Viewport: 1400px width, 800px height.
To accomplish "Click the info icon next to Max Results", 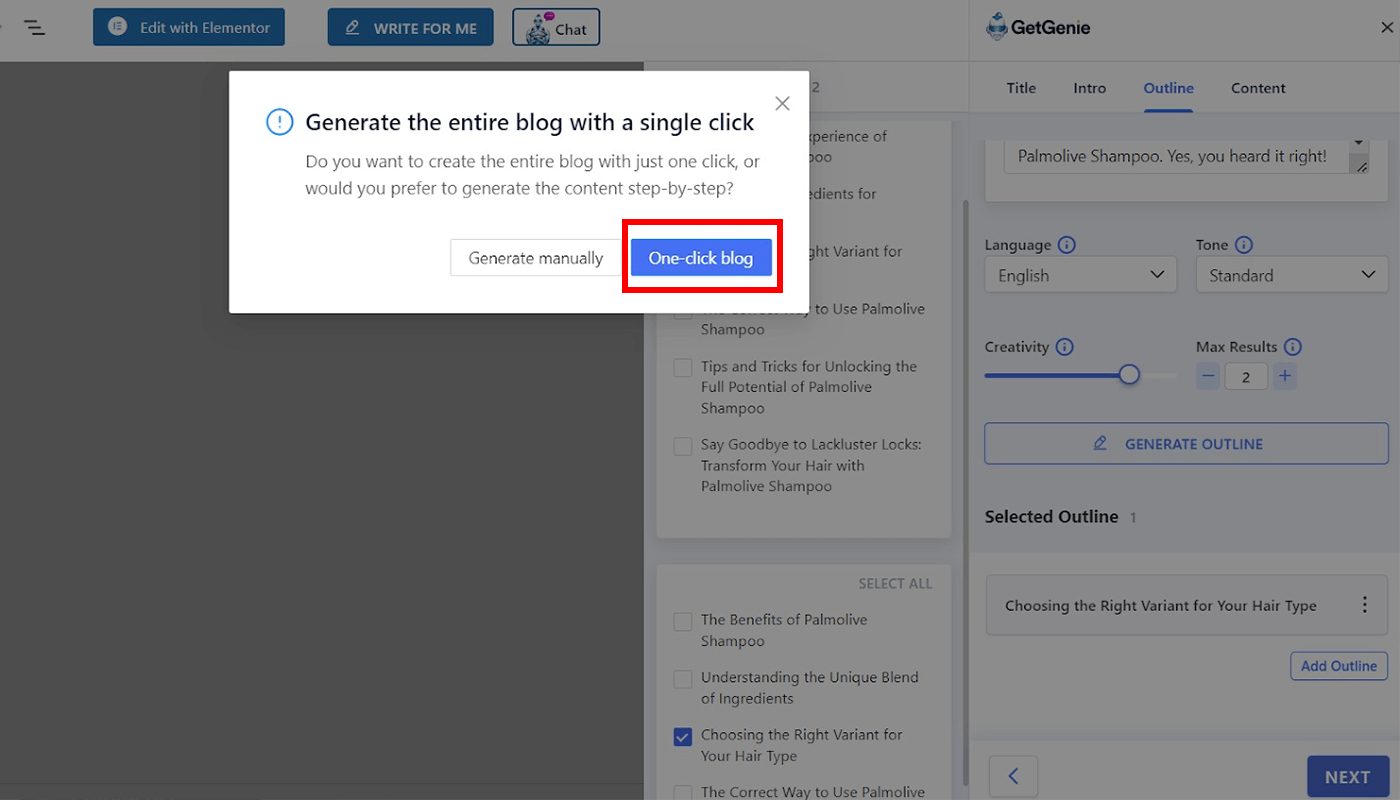I will coord(1293,347).
